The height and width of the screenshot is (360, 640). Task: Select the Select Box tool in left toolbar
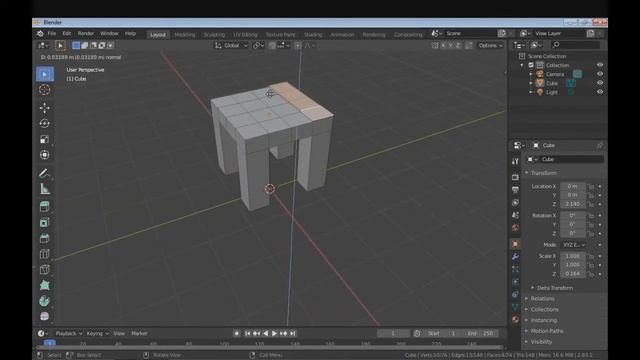click(x=44, y=74)
